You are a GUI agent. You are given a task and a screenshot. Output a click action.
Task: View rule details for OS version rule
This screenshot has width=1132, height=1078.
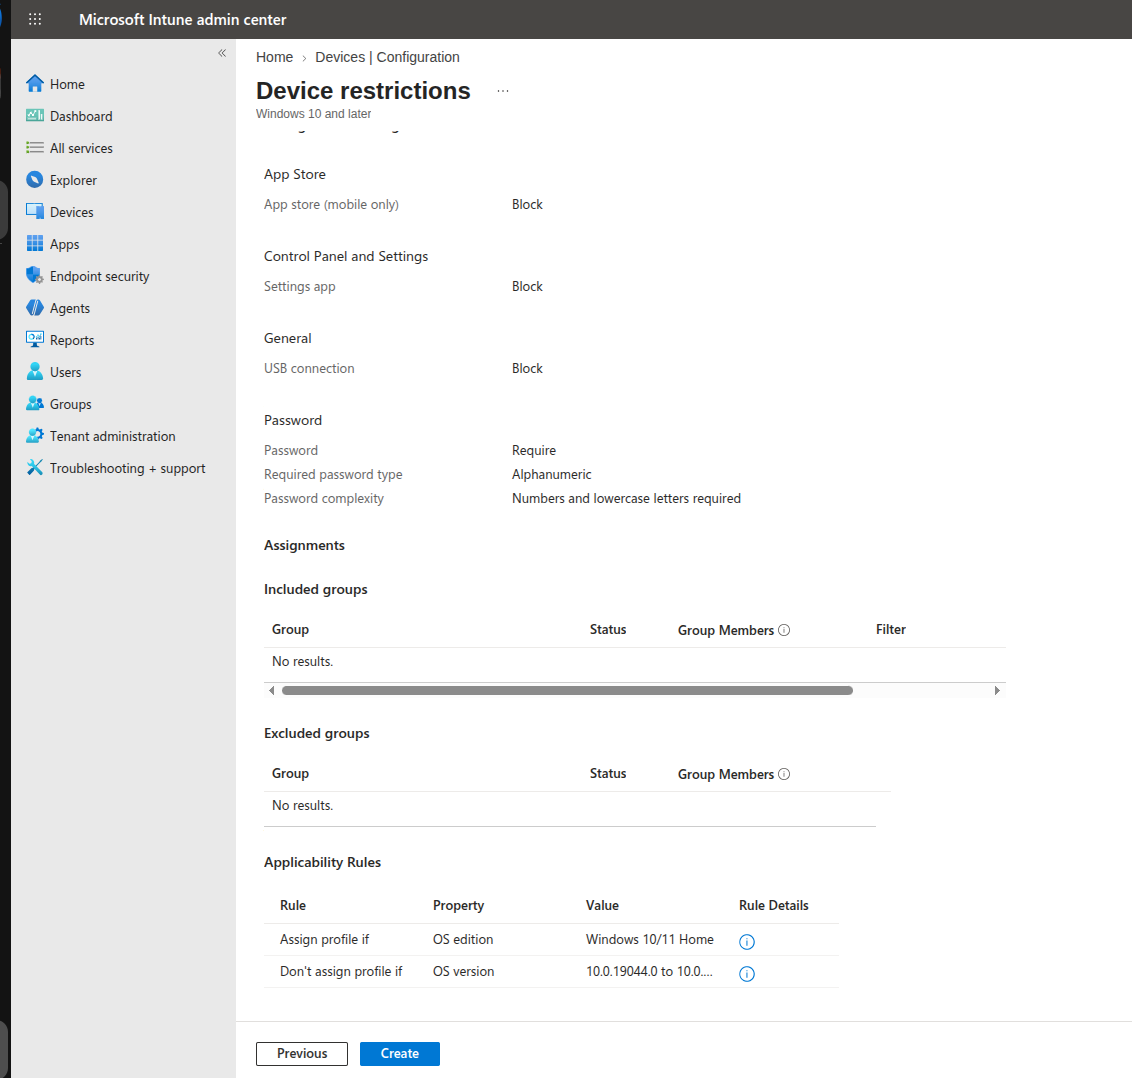(746, 974)
